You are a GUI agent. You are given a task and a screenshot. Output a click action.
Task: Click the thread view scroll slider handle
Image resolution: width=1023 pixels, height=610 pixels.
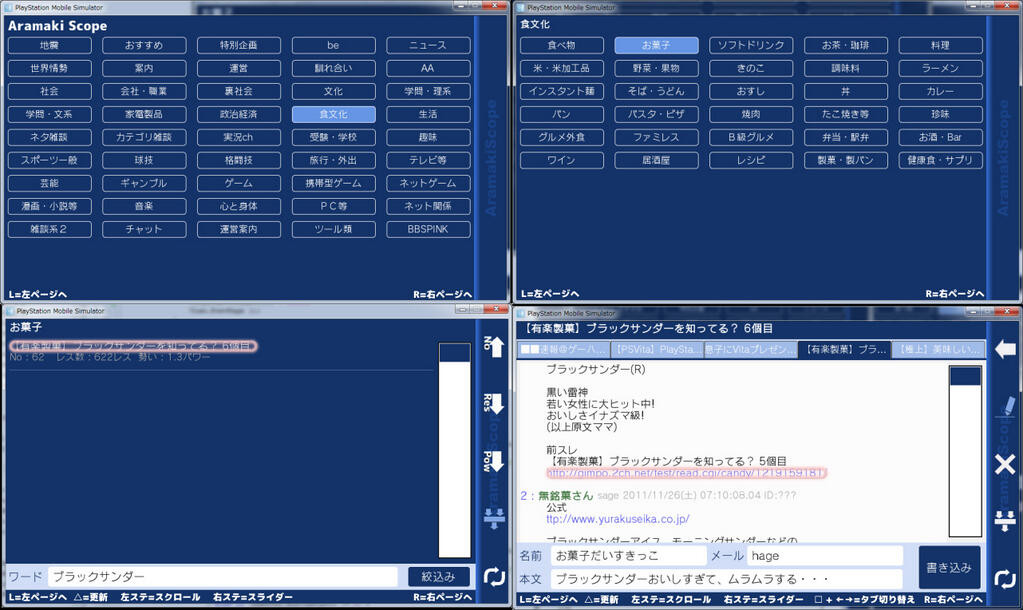coord(966,376)
